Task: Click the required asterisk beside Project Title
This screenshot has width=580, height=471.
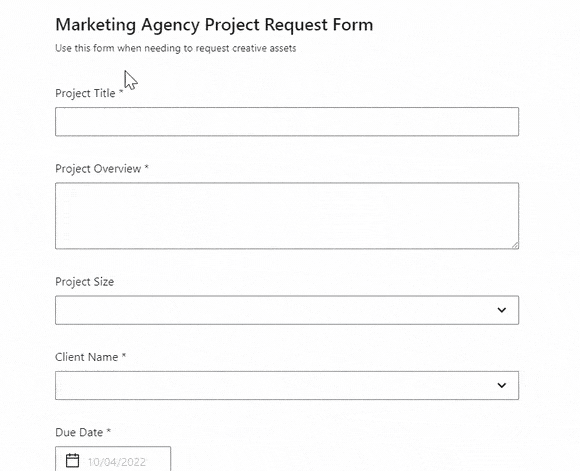Action: 121,92
